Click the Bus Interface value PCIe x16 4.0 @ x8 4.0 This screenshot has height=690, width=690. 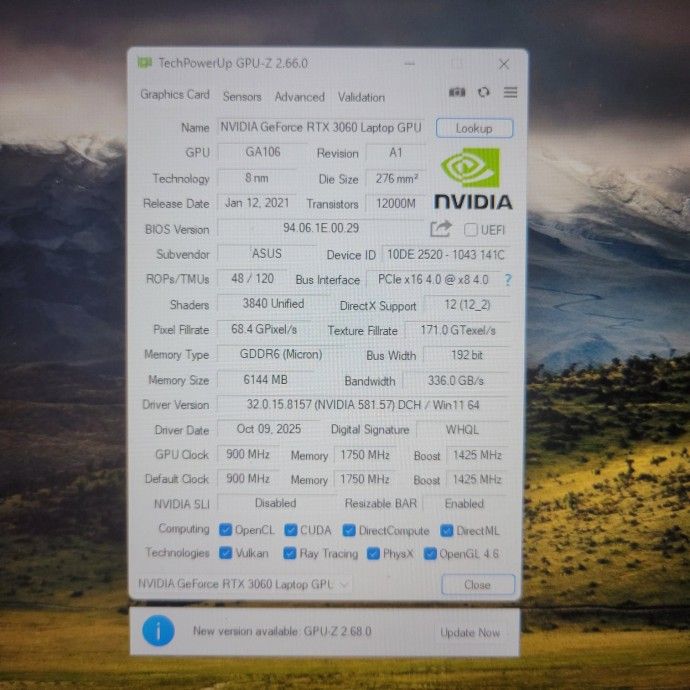pyautogui.click(x=433, y=280)
